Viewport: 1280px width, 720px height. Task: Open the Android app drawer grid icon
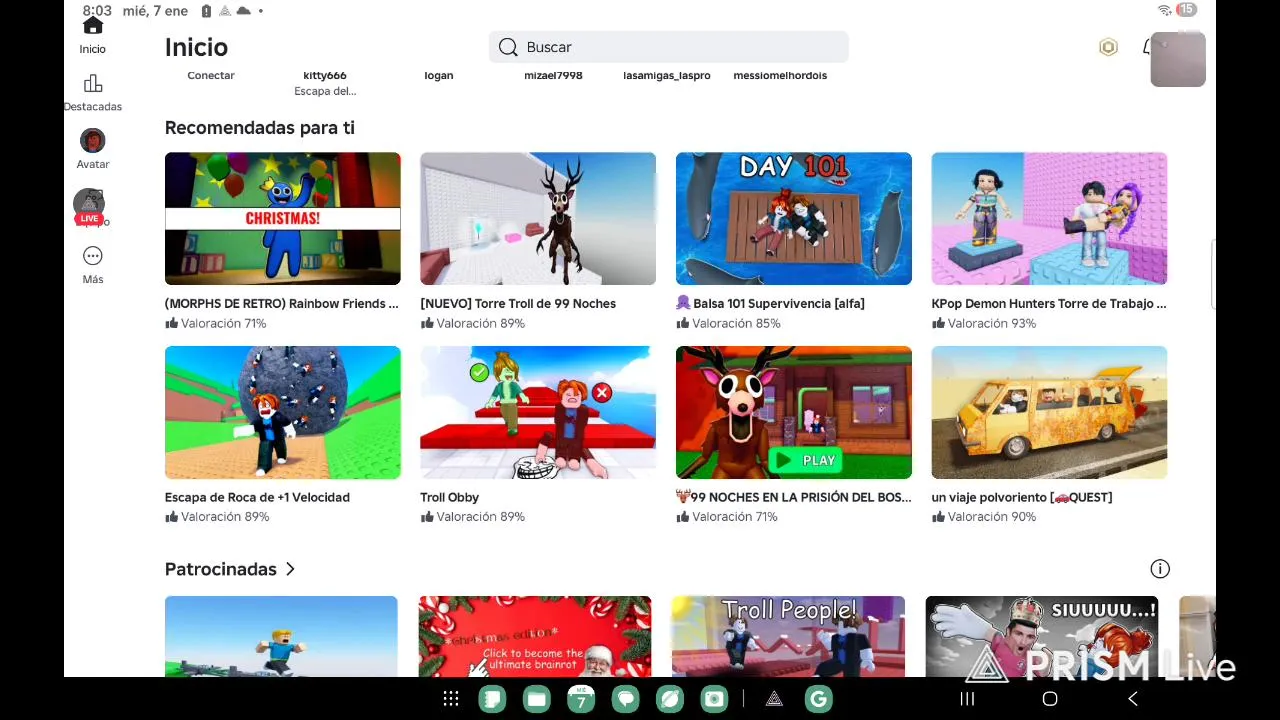click(x=451, y=699)
